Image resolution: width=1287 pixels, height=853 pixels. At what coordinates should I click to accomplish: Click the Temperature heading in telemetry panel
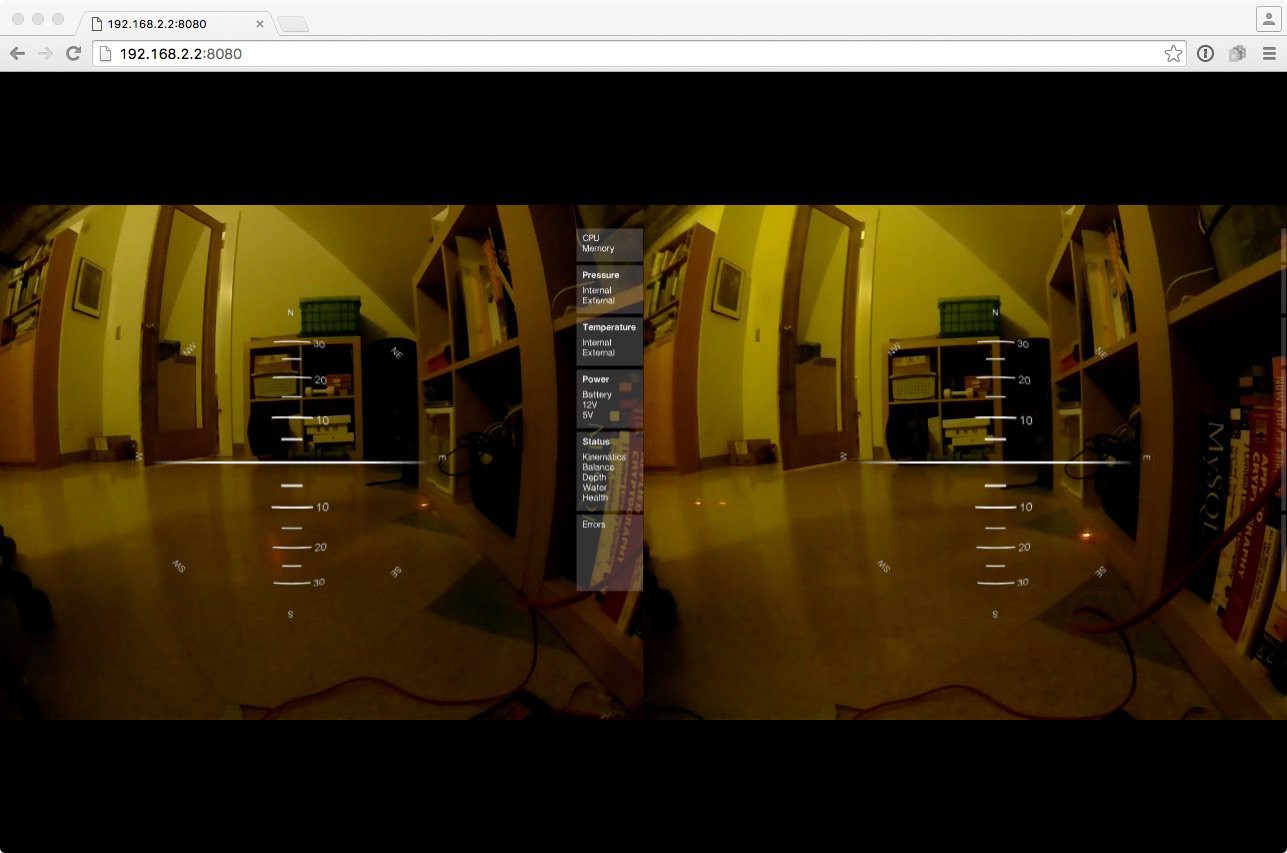(x=608, y=327)
